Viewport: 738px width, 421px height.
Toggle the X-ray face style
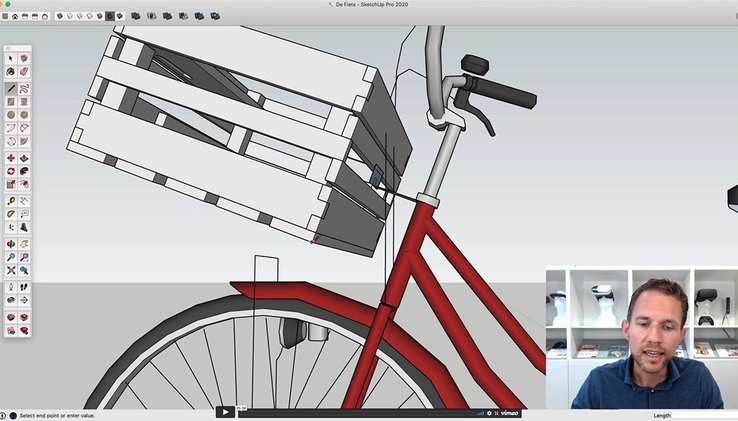coord(61,16)
